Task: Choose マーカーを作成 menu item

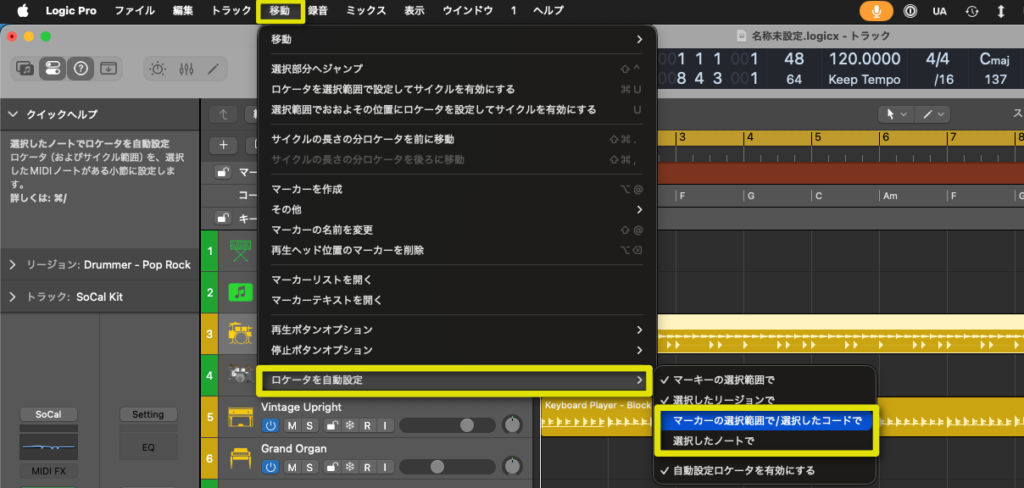Action: click(x=457, y=189)
